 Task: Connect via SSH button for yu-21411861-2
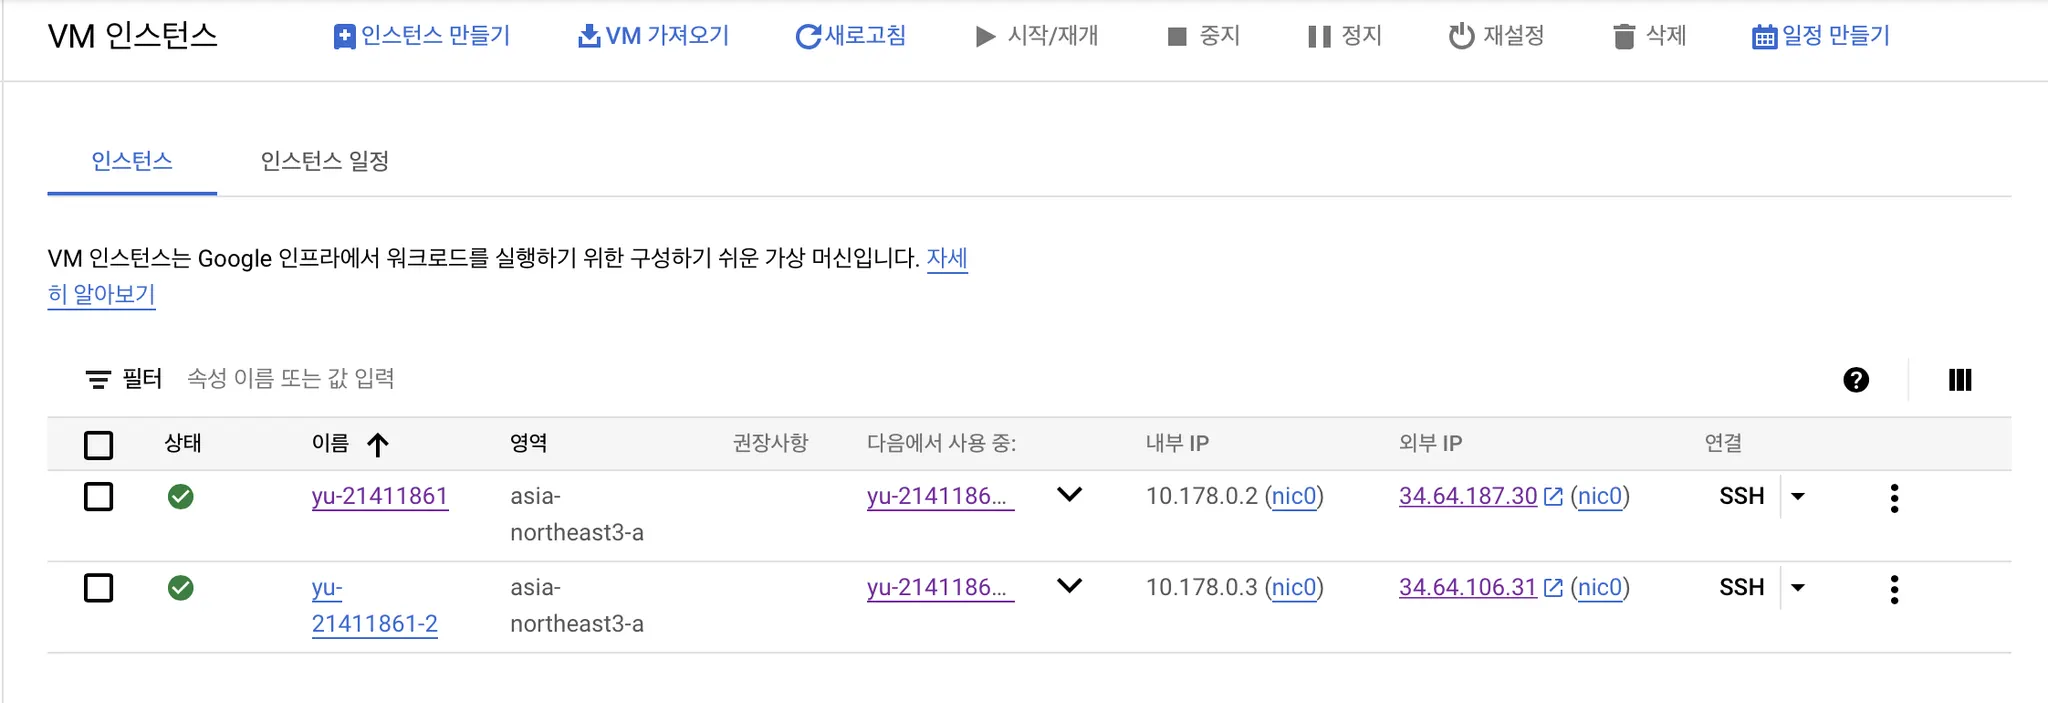coord(1741,587)
